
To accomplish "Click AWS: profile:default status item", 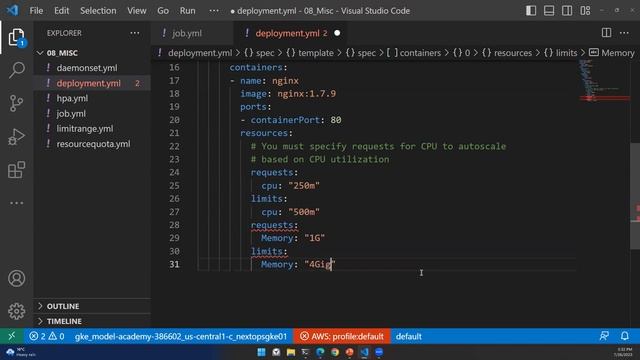I will coord(342,336).
